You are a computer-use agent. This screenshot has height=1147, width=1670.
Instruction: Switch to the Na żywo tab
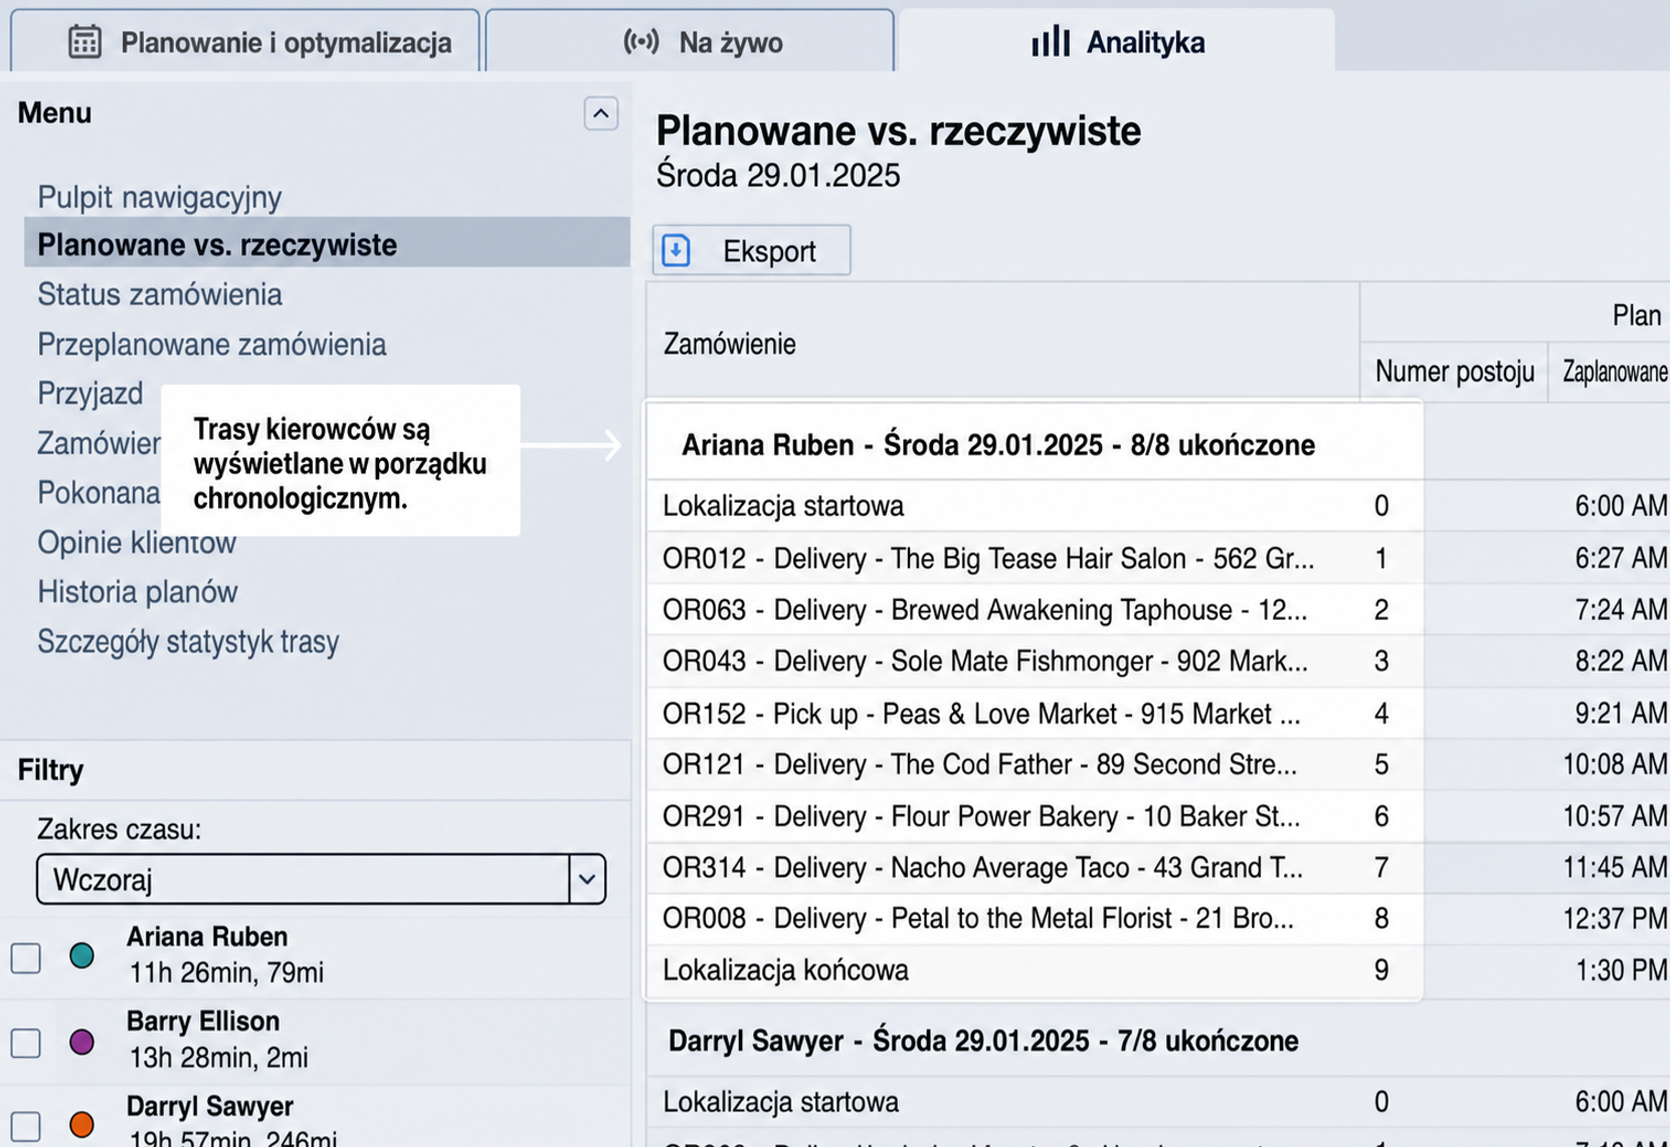(689, 42)
